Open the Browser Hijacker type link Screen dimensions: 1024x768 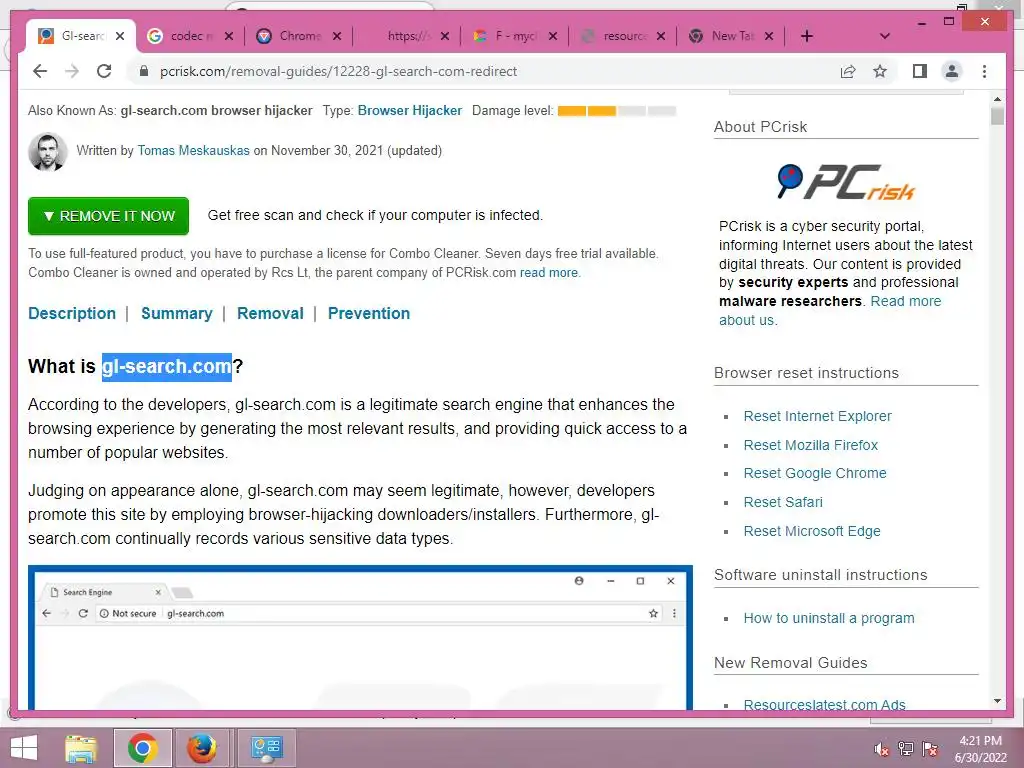pyautogui.click(x=409, y=110)
